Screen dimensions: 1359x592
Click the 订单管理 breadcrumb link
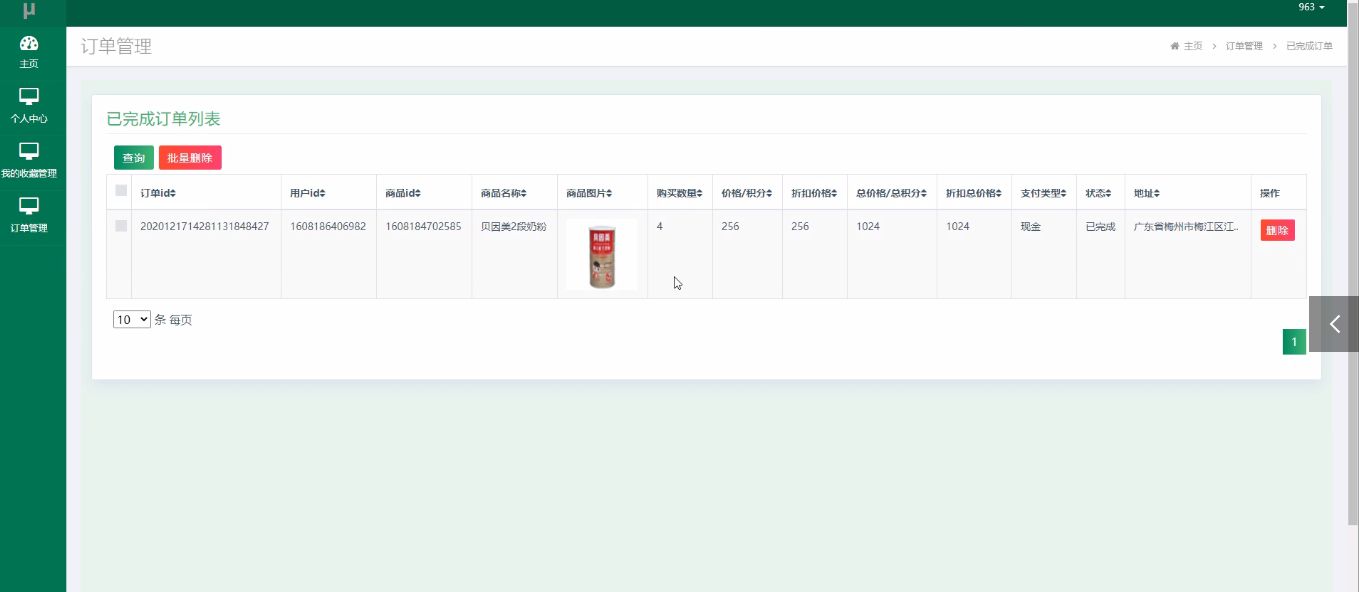click(1244, 46)
